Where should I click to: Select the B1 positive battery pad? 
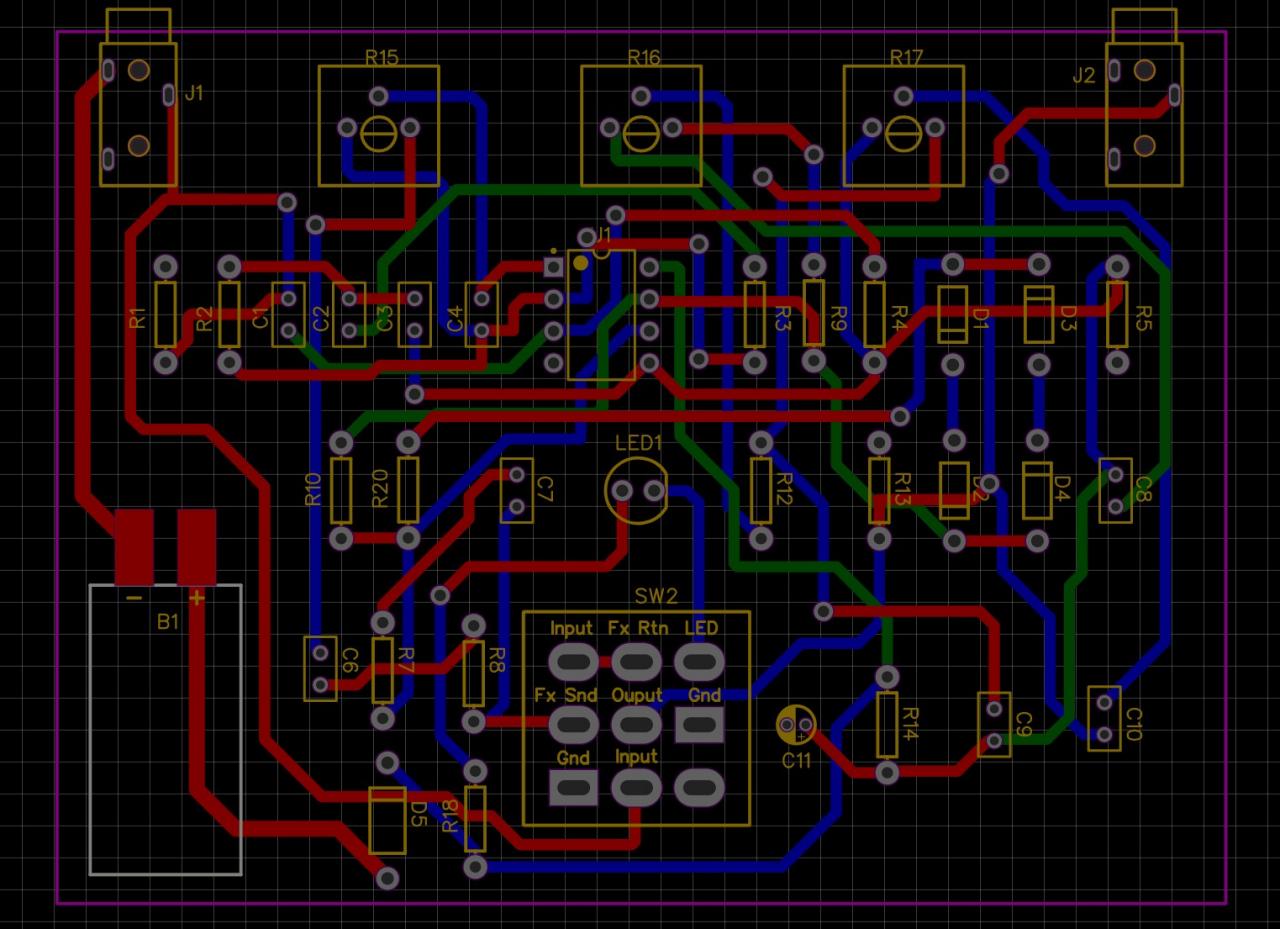point(197,547)
